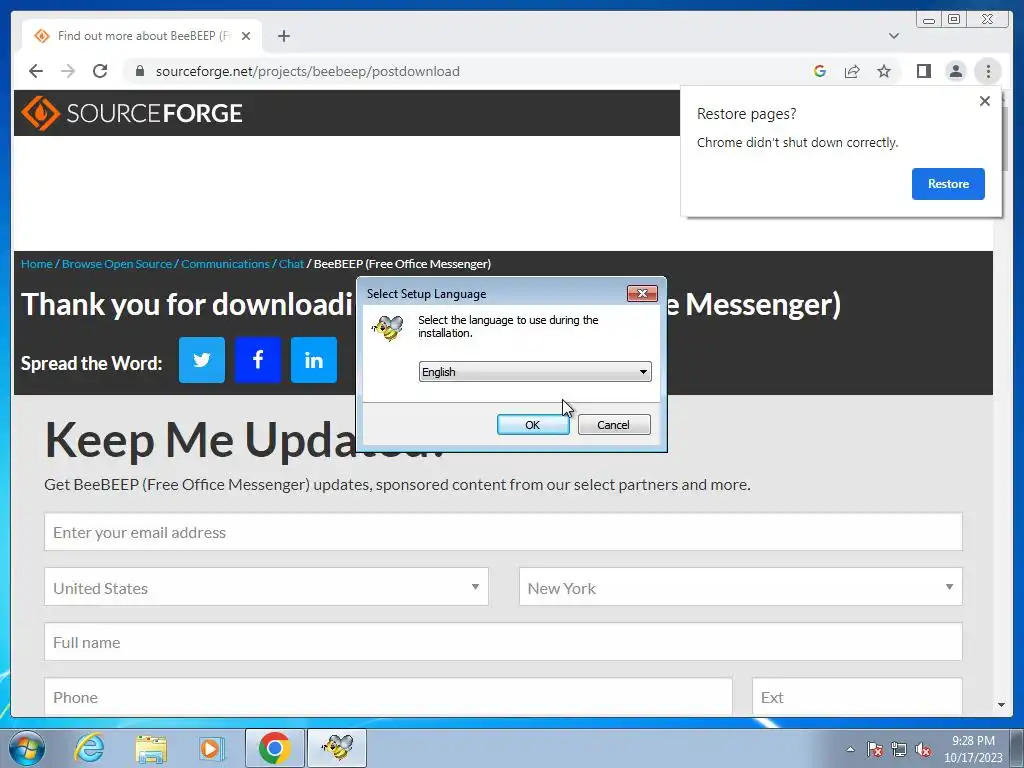1024x768 pixels.
Task: Select the 'Find out more about BeeBEEP' tab
Action: coord(142,36)
